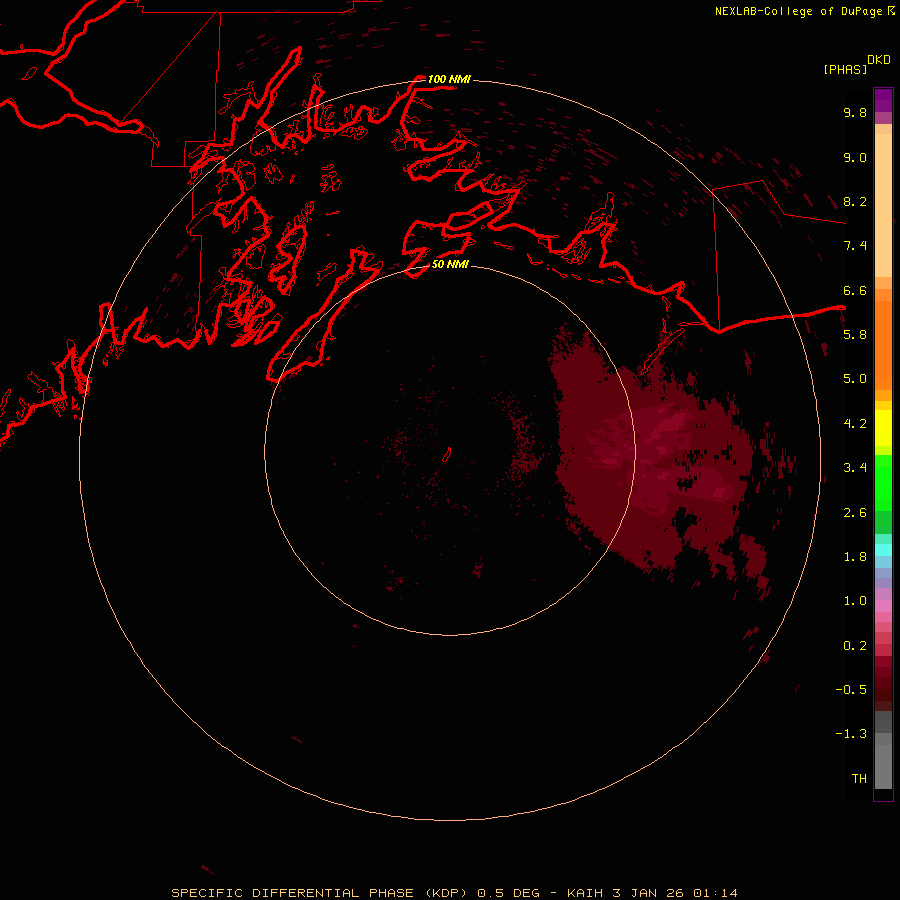Click the bright green color bar segment
The image size is (900, 900).
(883, 482)
